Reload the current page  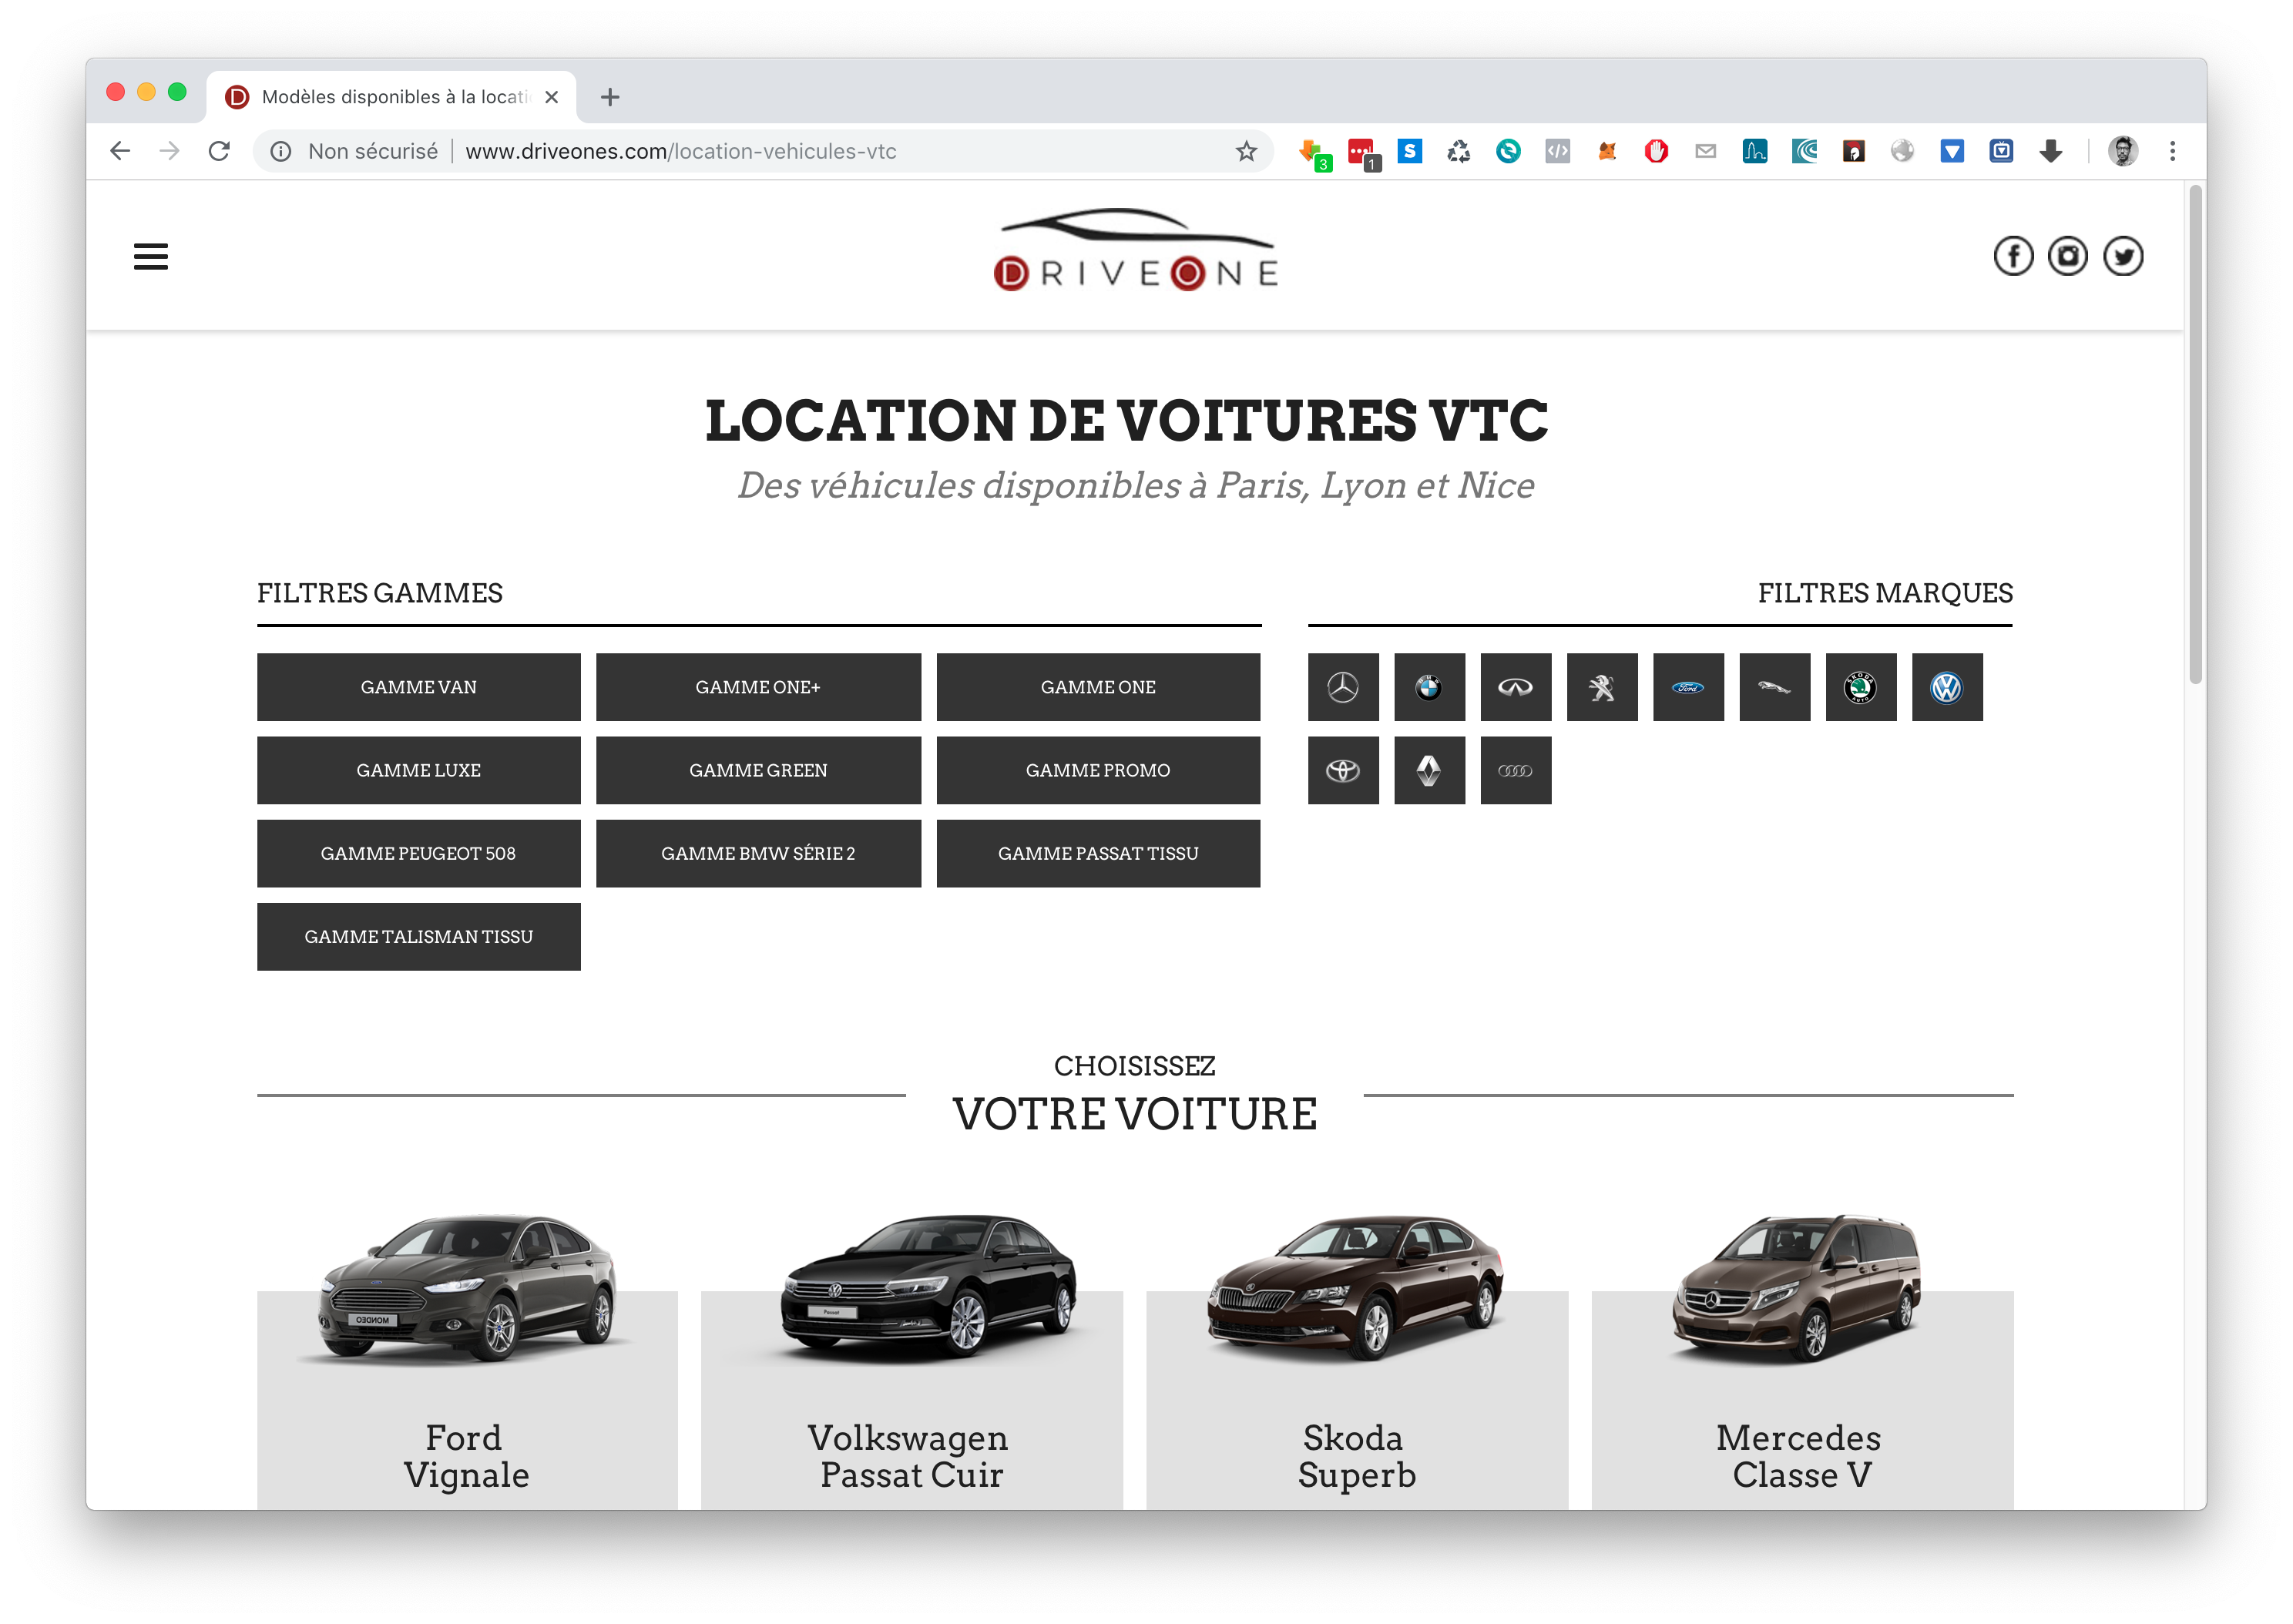pos(219,151)
